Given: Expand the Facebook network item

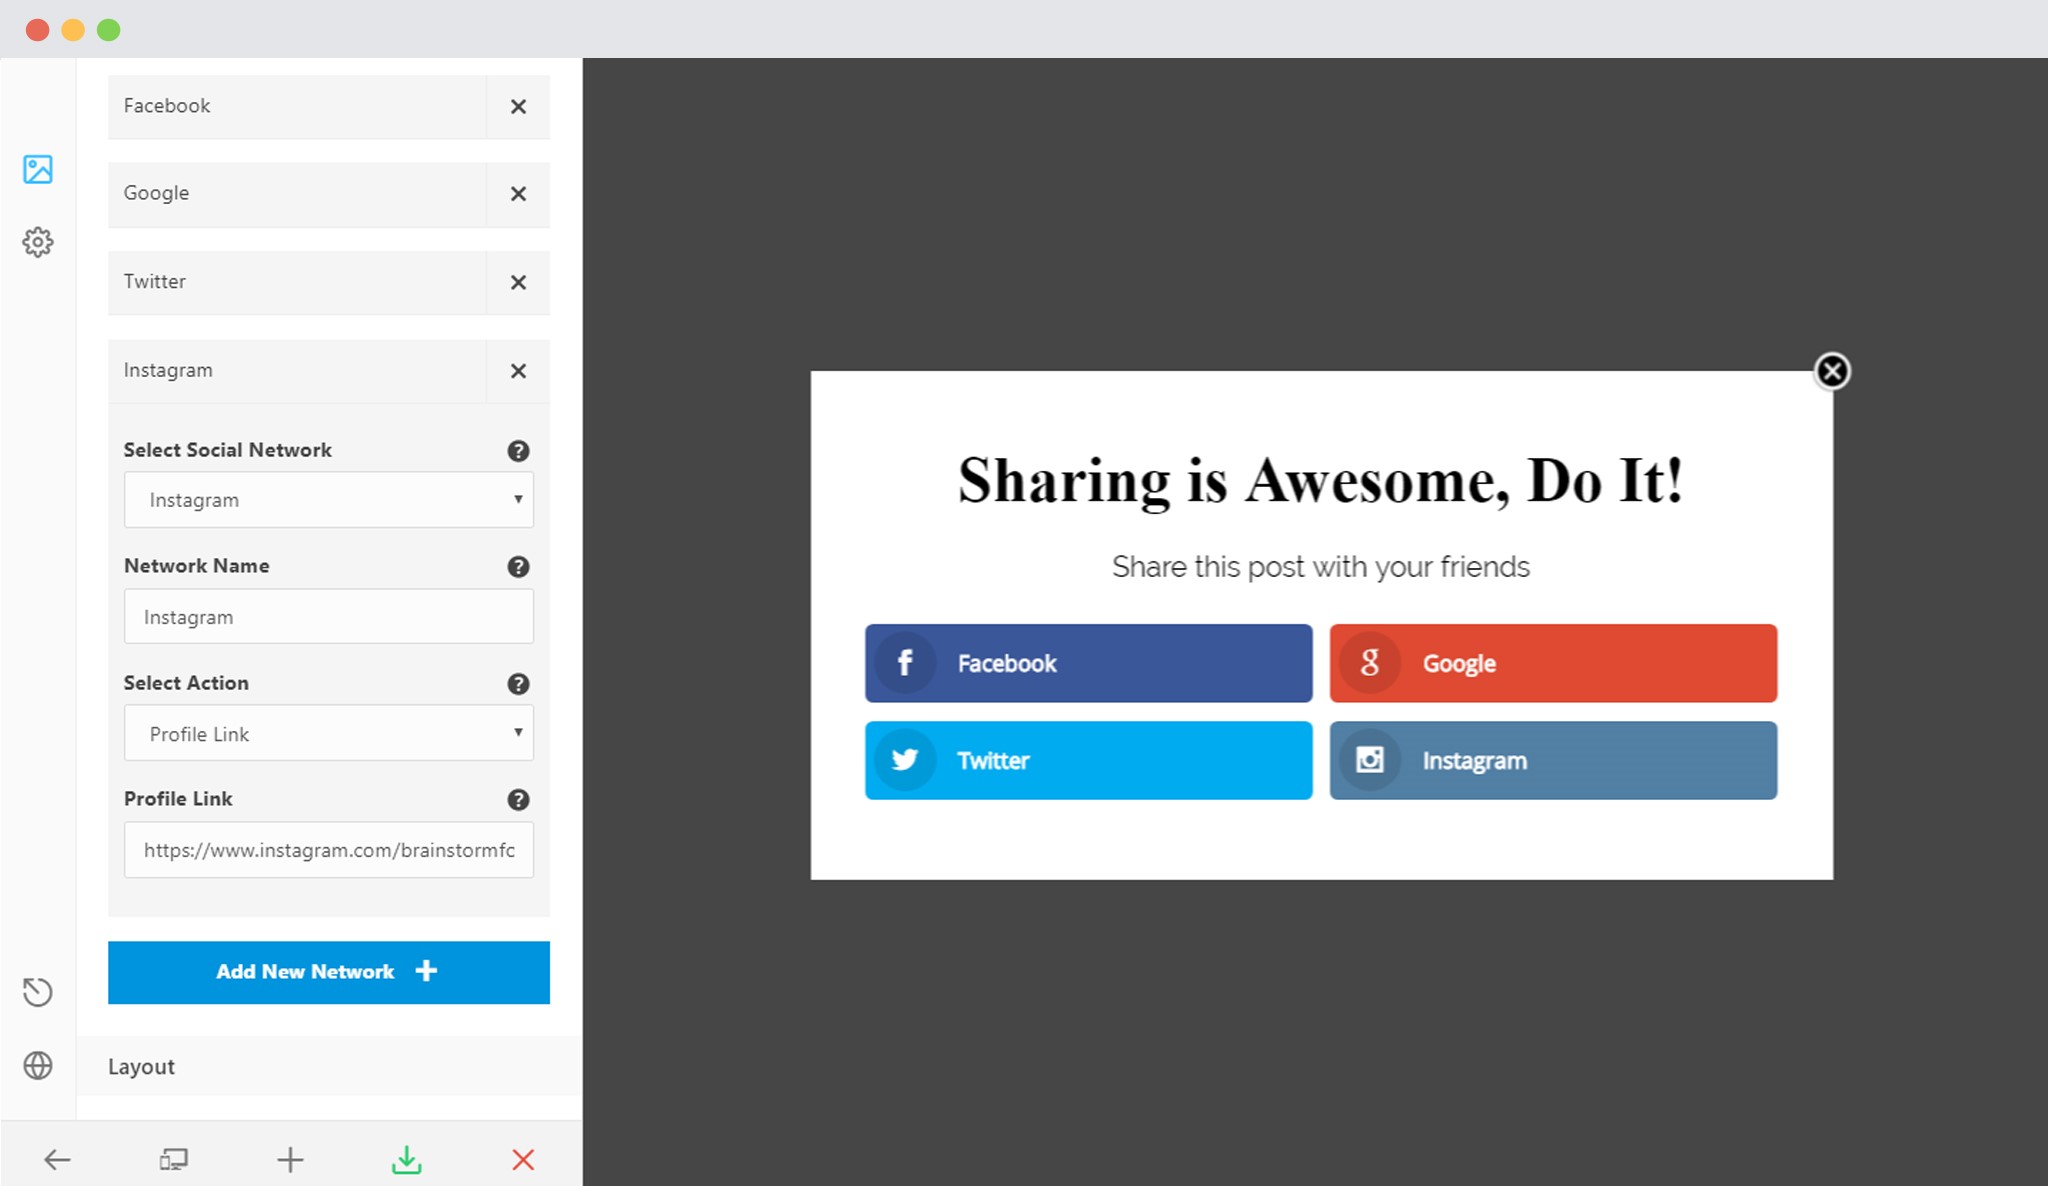Looking at the screenshot, I should (297, 106).
